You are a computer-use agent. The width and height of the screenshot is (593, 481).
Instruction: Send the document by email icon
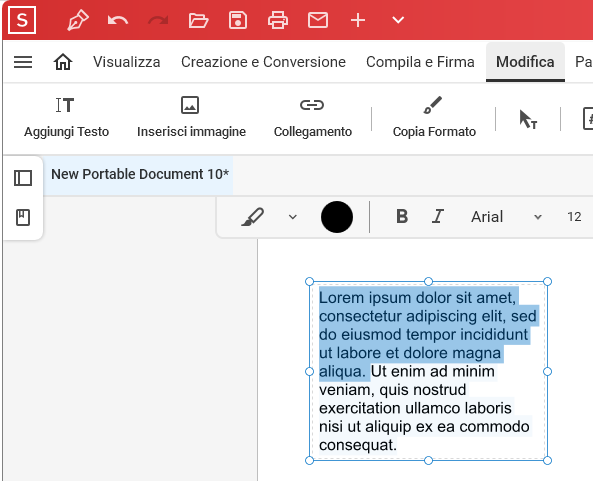point(318,20)
